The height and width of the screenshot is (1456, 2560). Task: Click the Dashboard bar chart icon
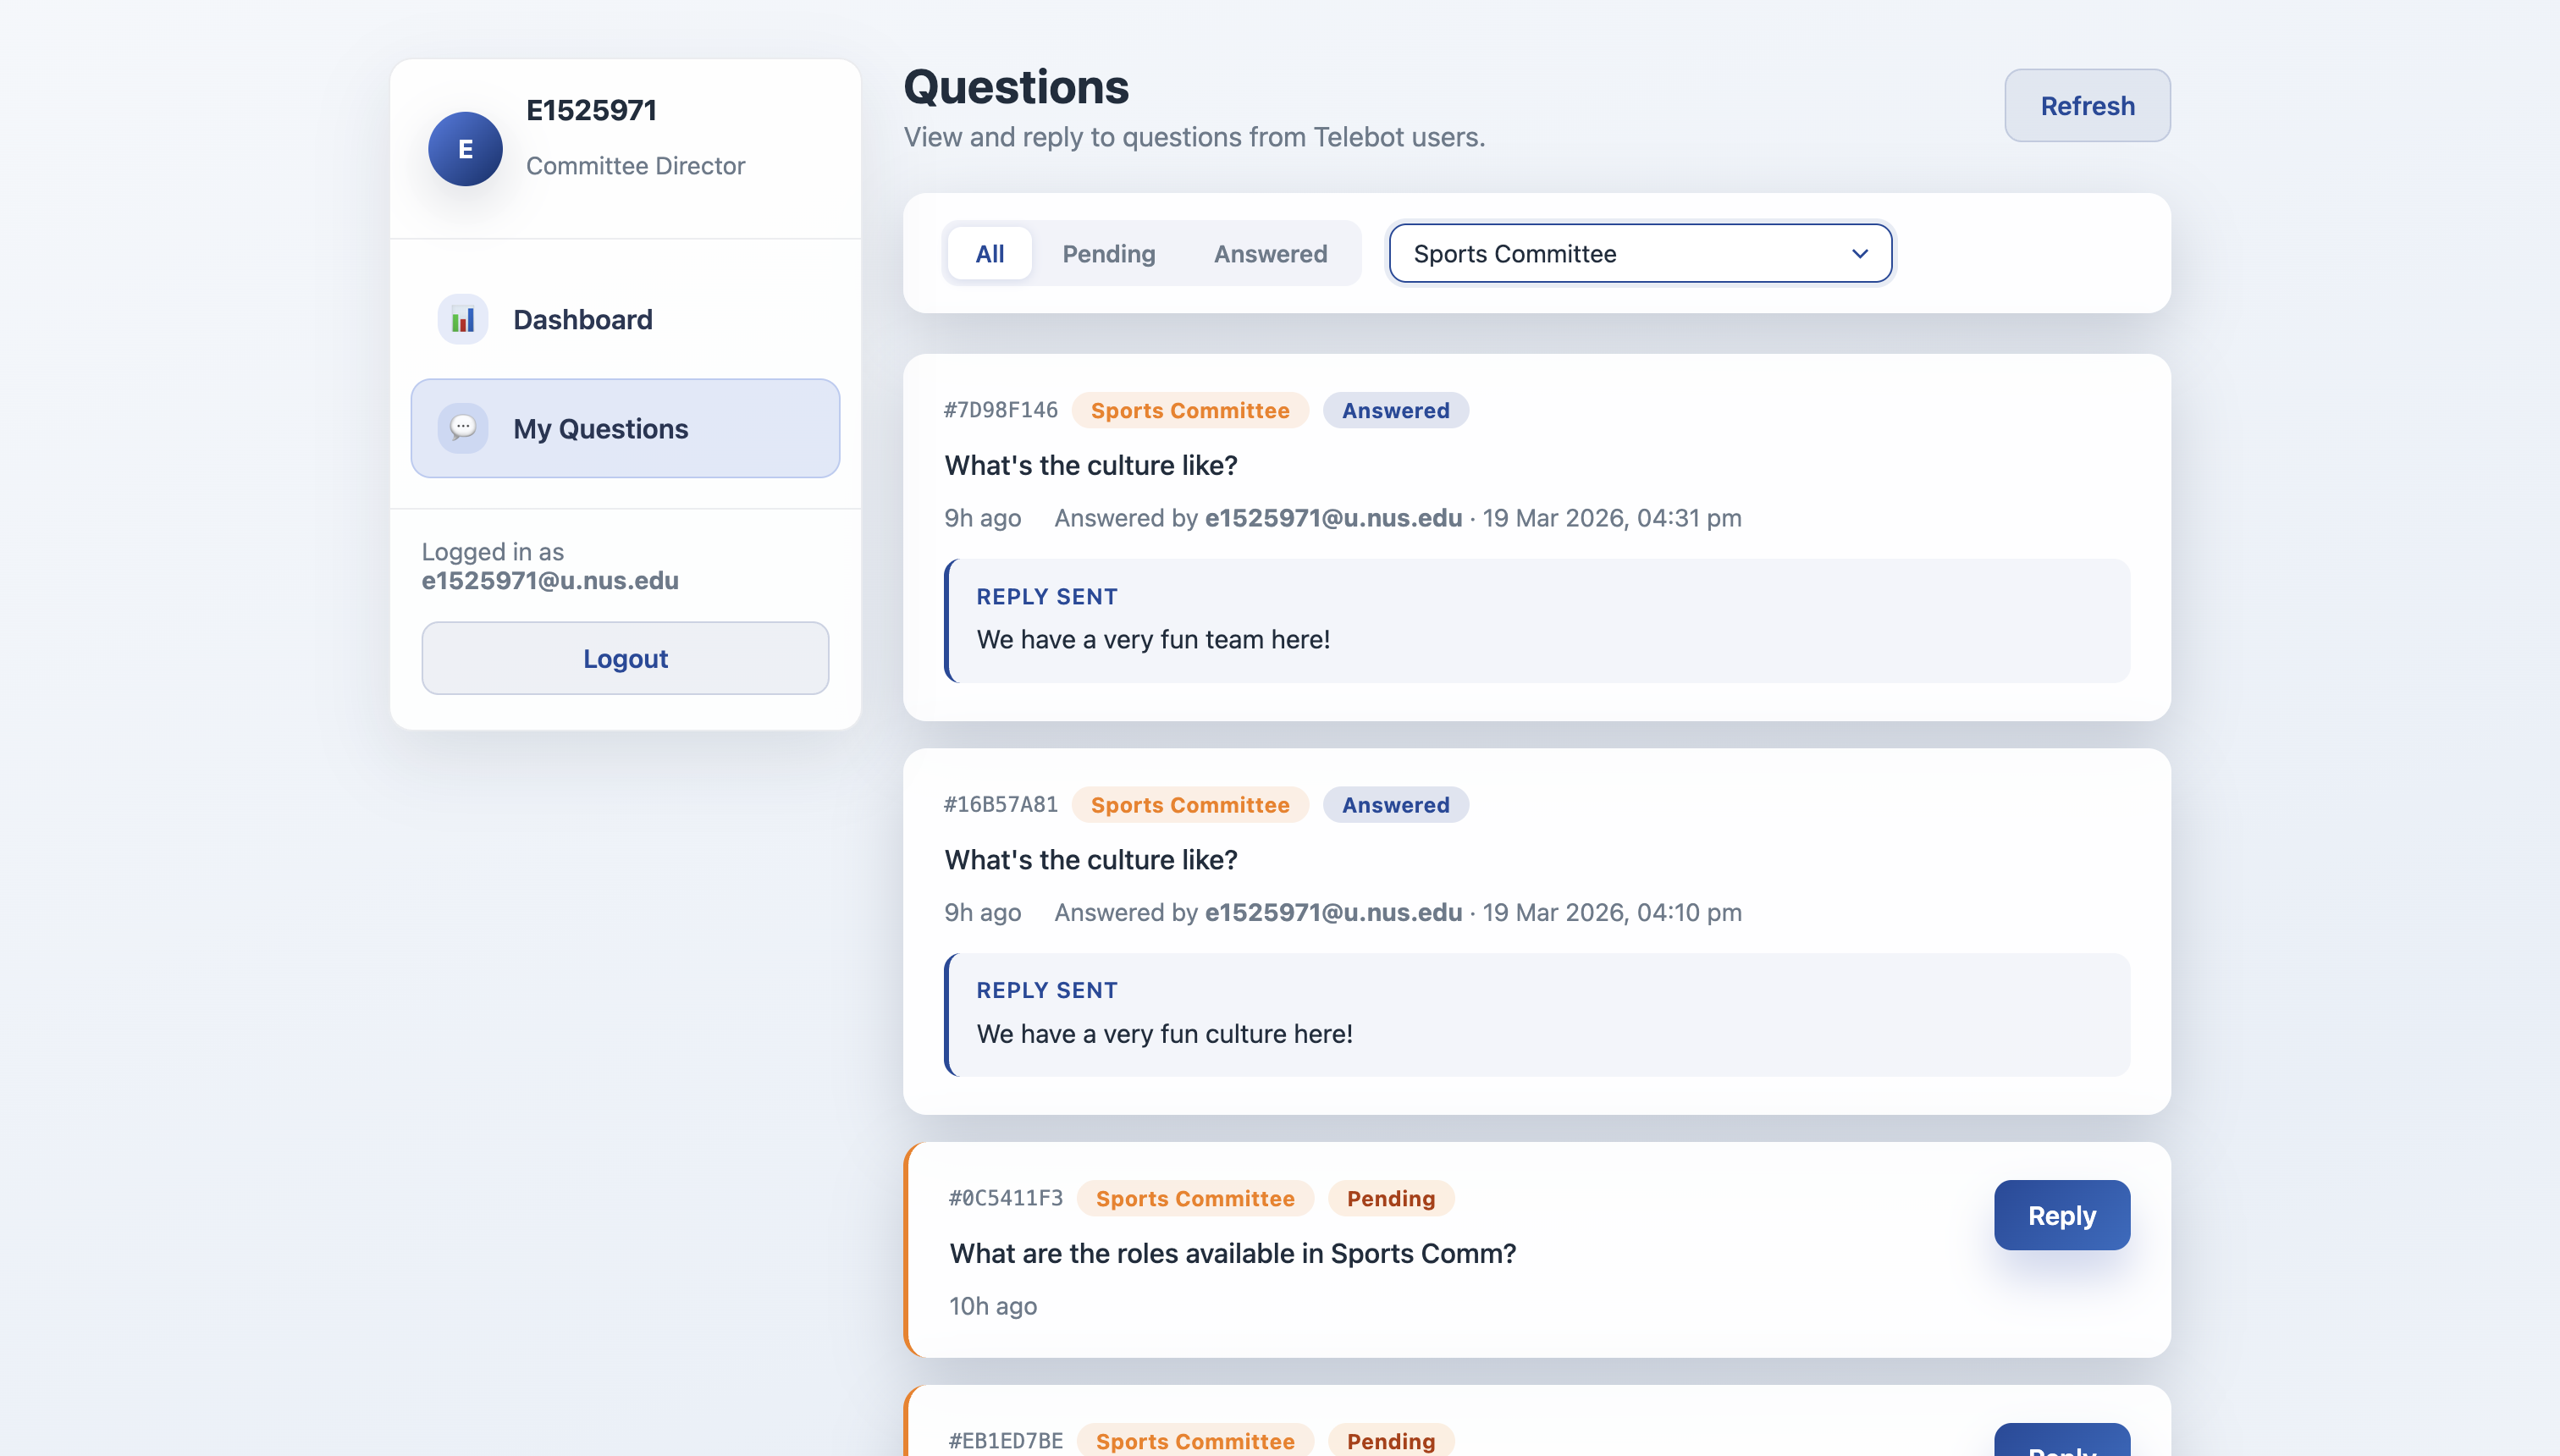coord(462,319)
